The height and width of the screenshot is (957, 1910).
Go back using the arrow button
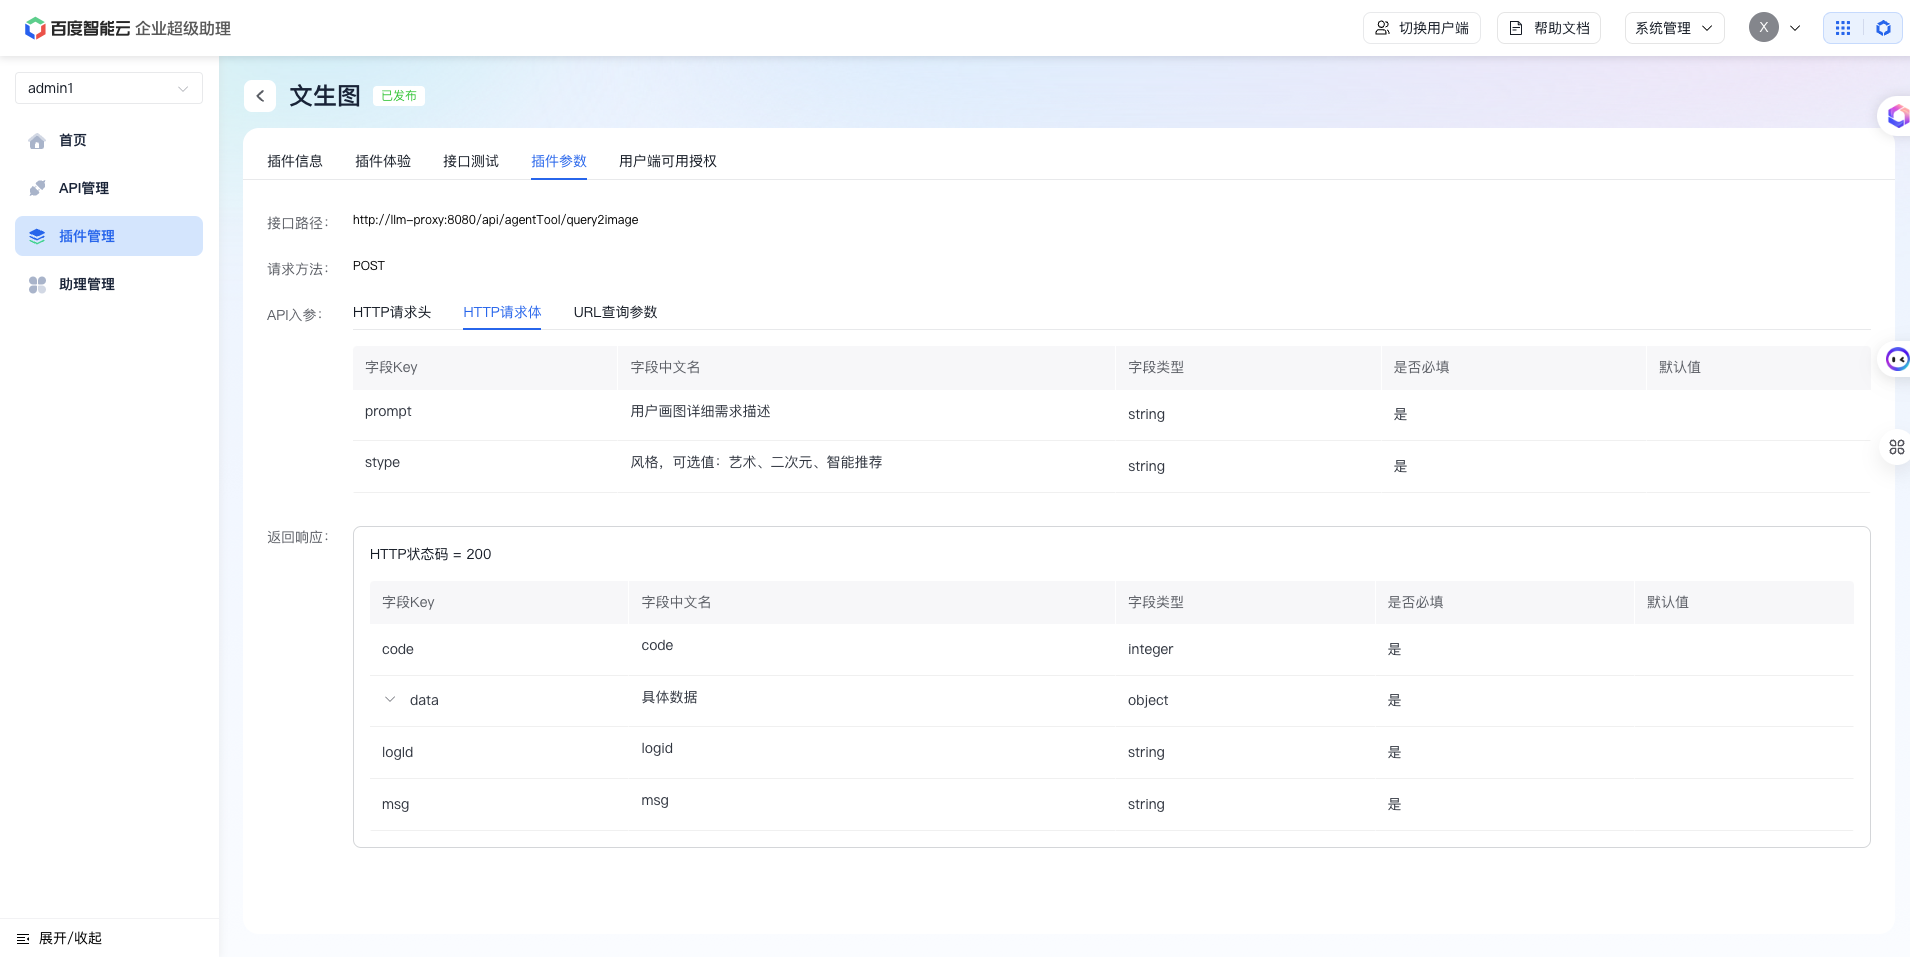[260, 96]
